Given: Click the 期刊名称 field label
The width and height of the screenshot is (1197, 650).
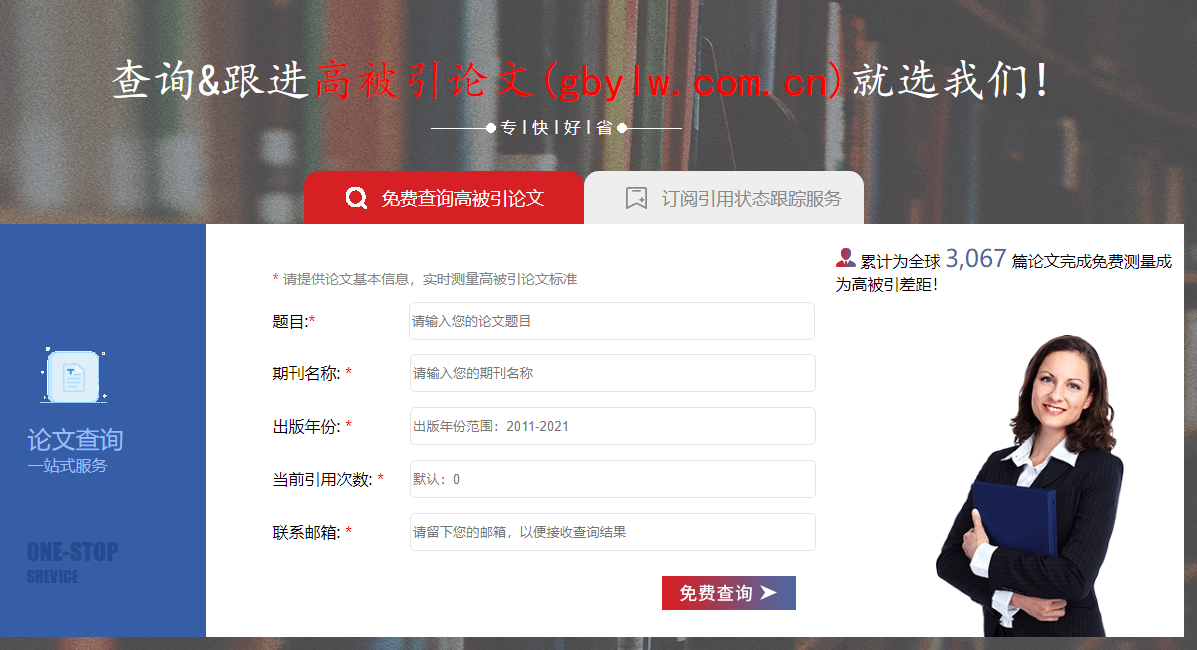Looking at the screenshot, I should tap(312, 374).
